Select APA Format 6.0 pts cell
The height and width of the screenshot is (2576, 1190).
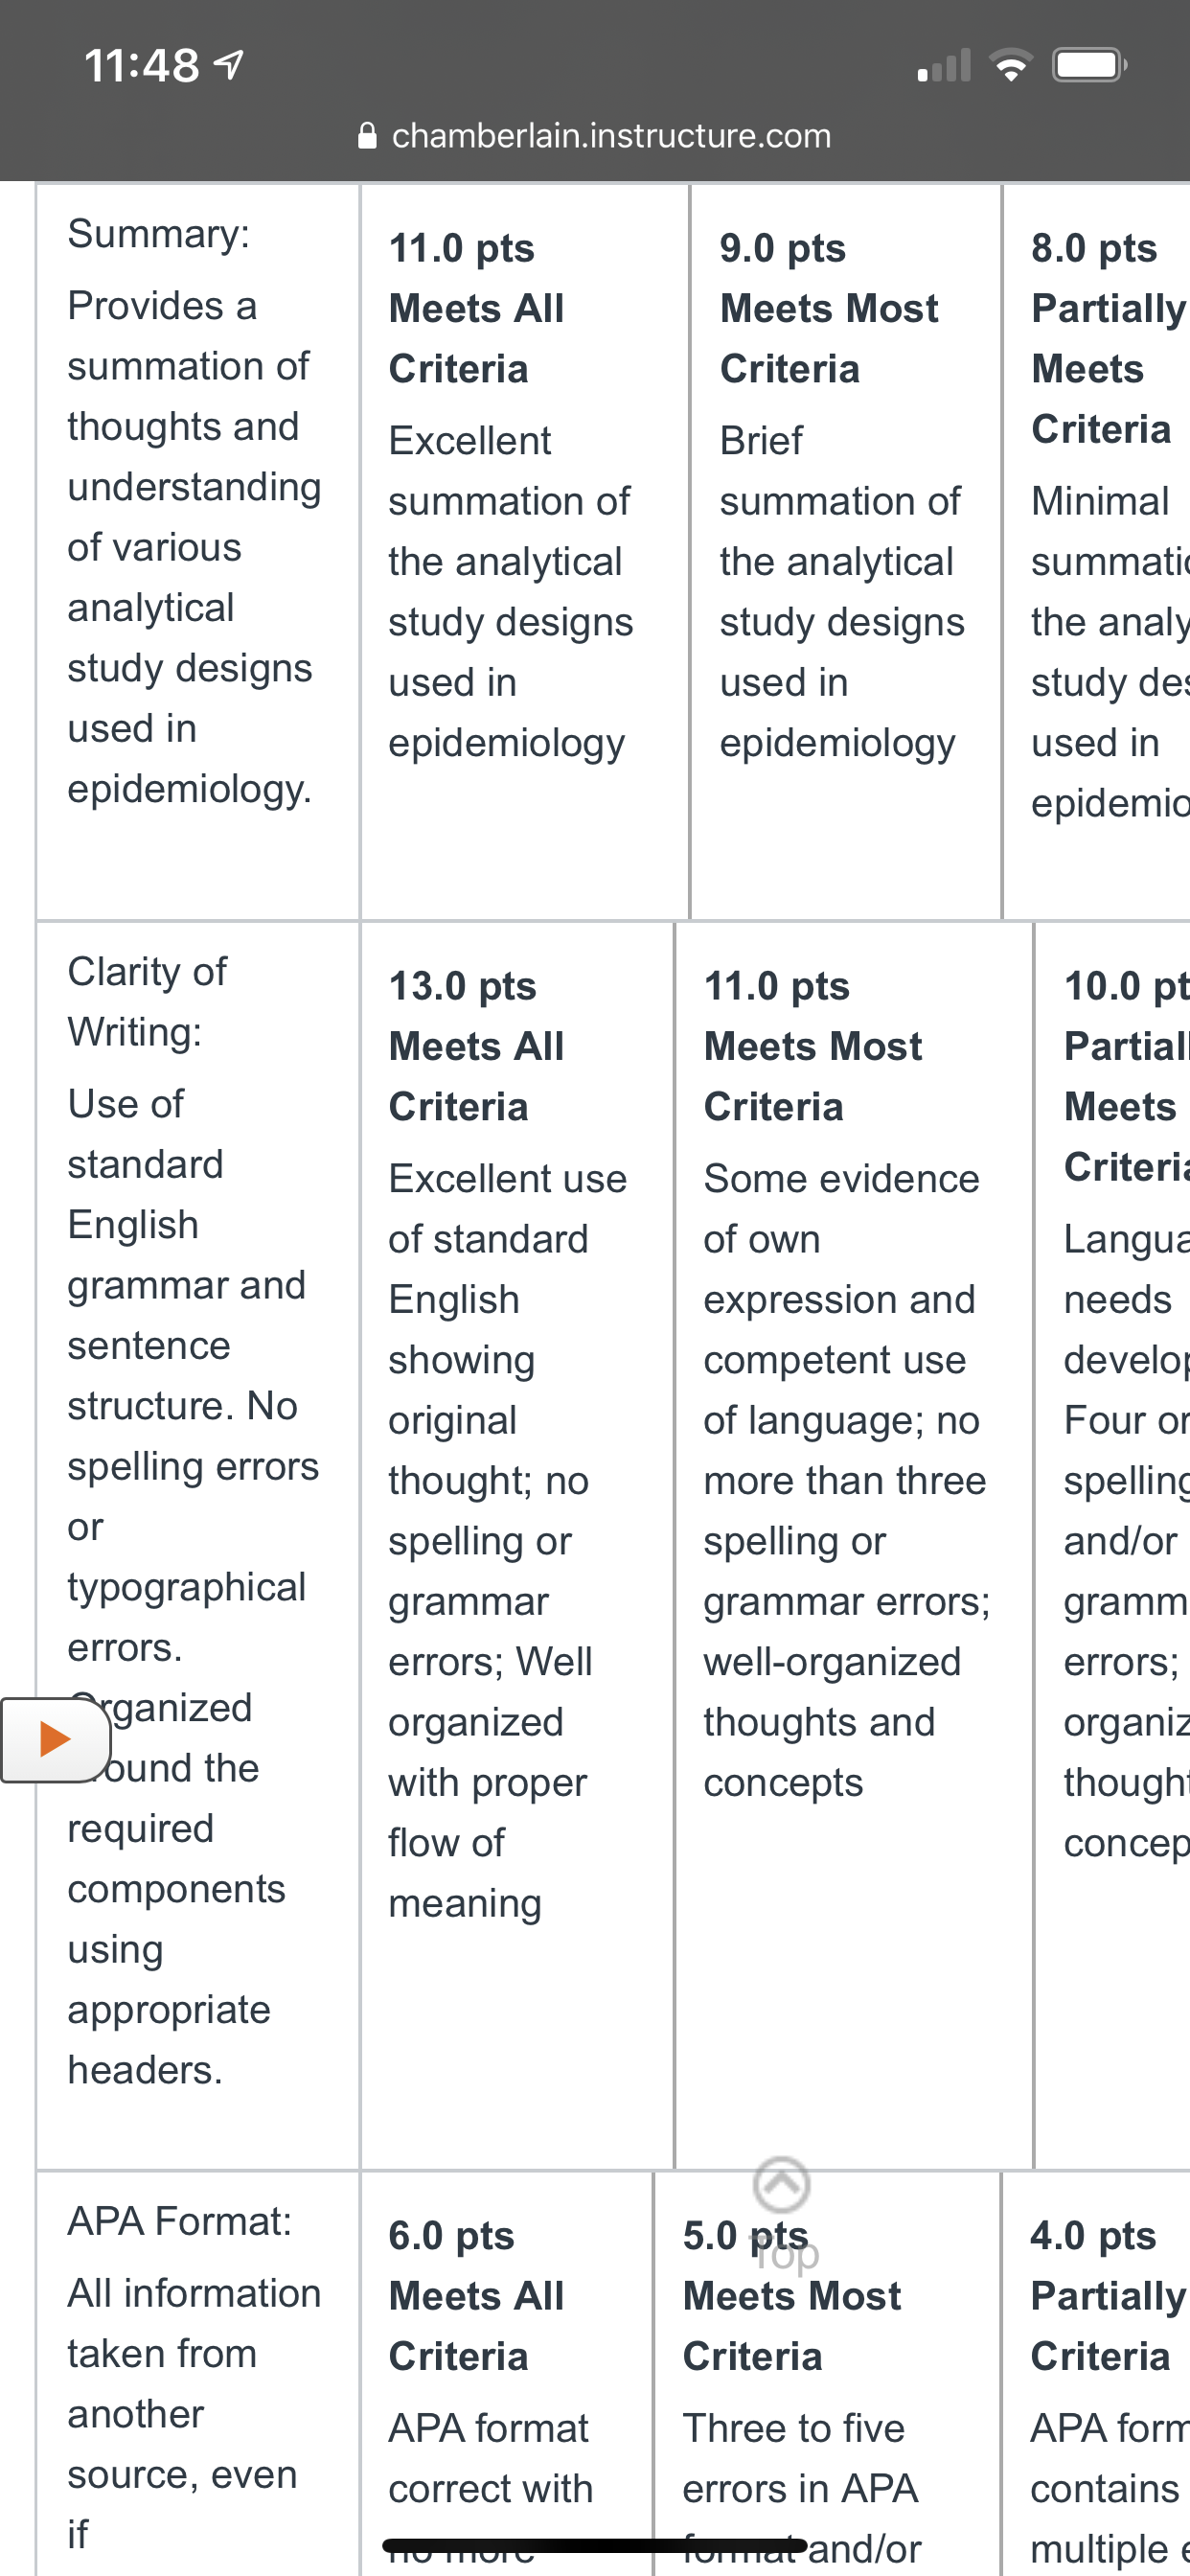click(x=506, y=2374)
